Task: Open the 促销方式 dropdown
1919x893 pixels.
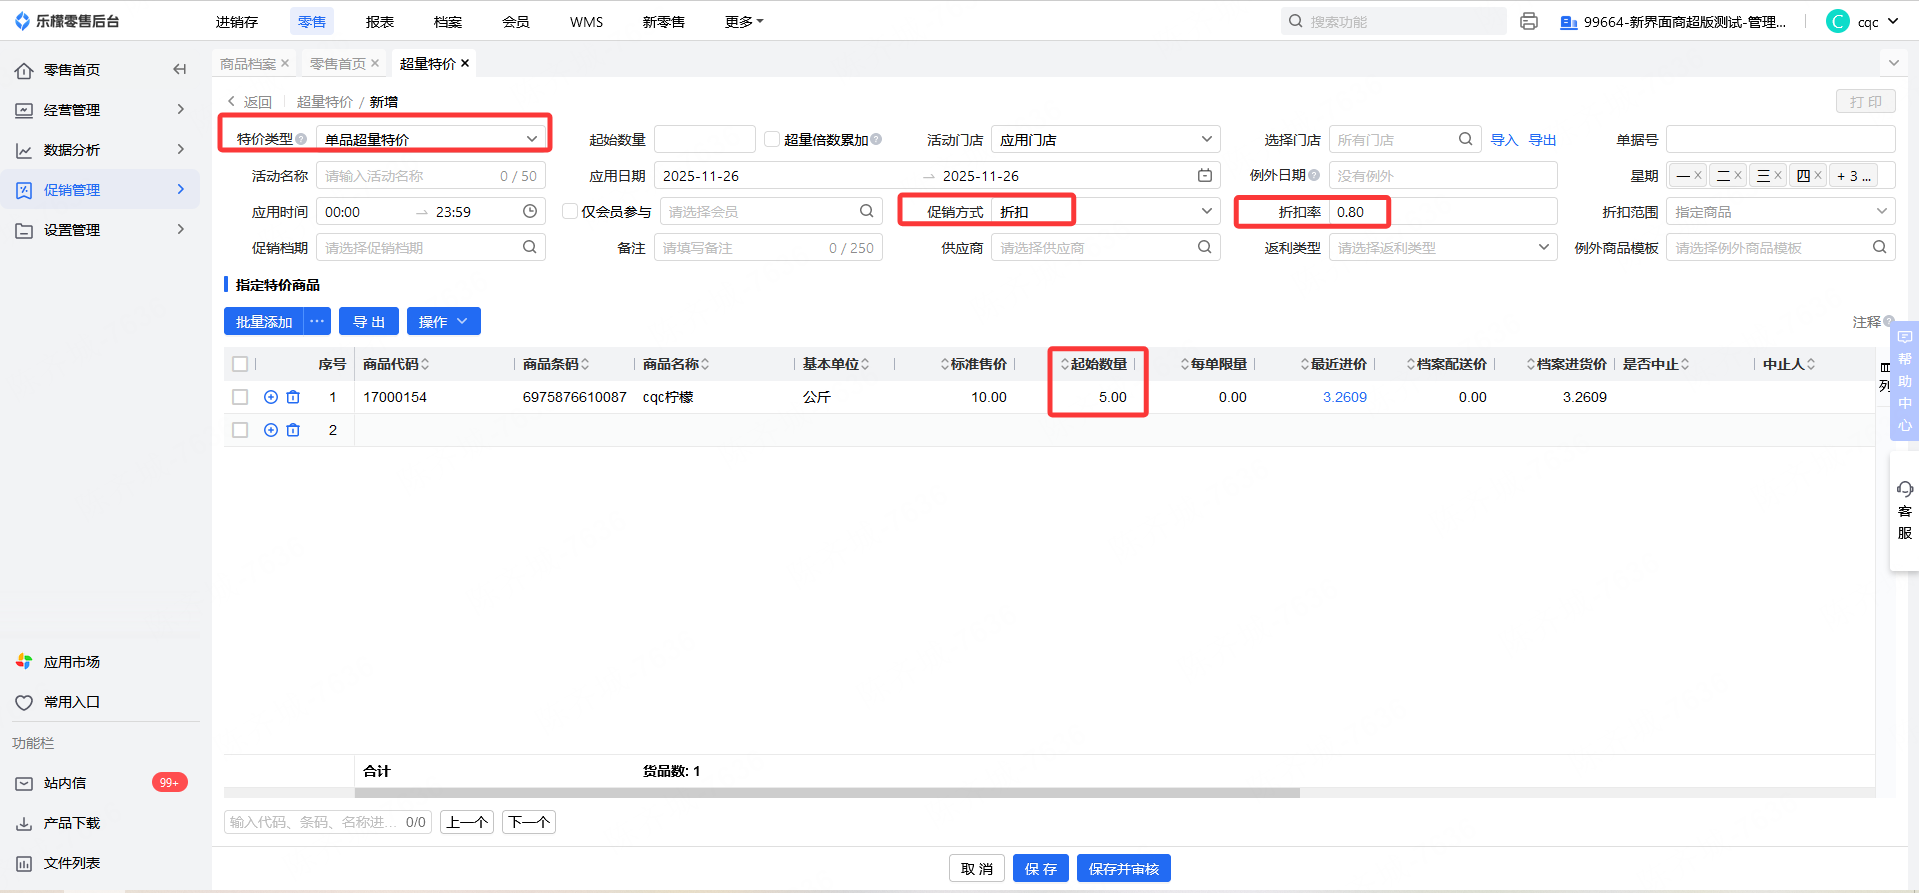Action: [x=1106, y=211]
